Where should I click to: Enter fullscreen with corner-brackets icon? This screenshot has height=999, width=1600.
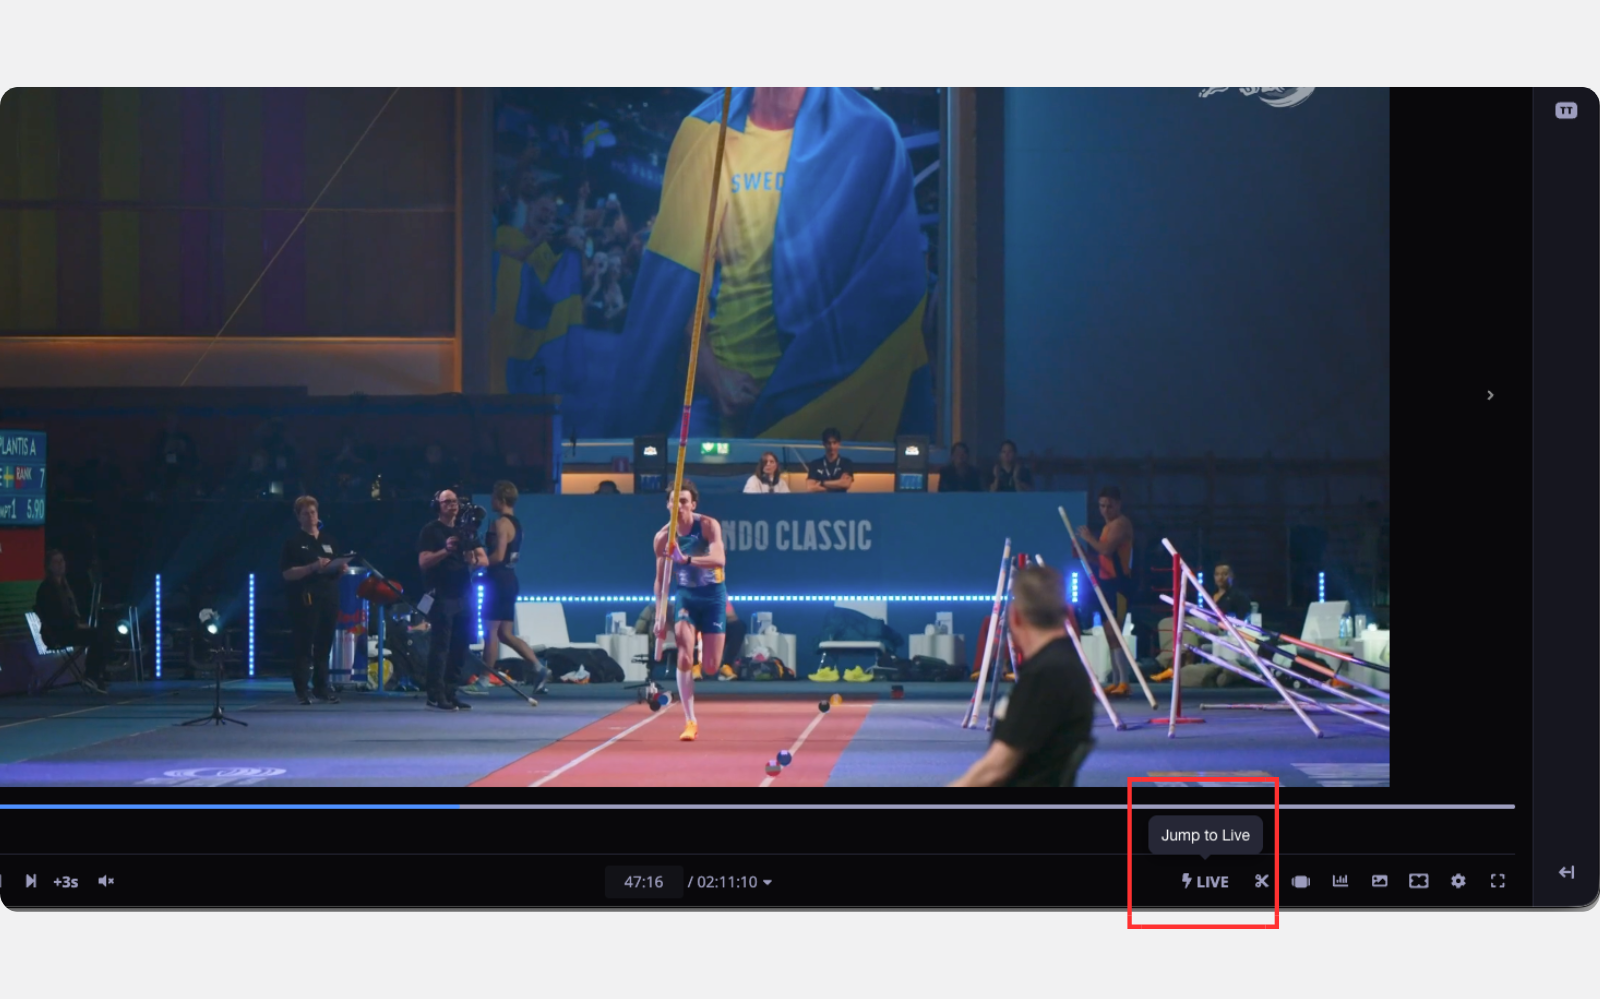point(1497,881)
